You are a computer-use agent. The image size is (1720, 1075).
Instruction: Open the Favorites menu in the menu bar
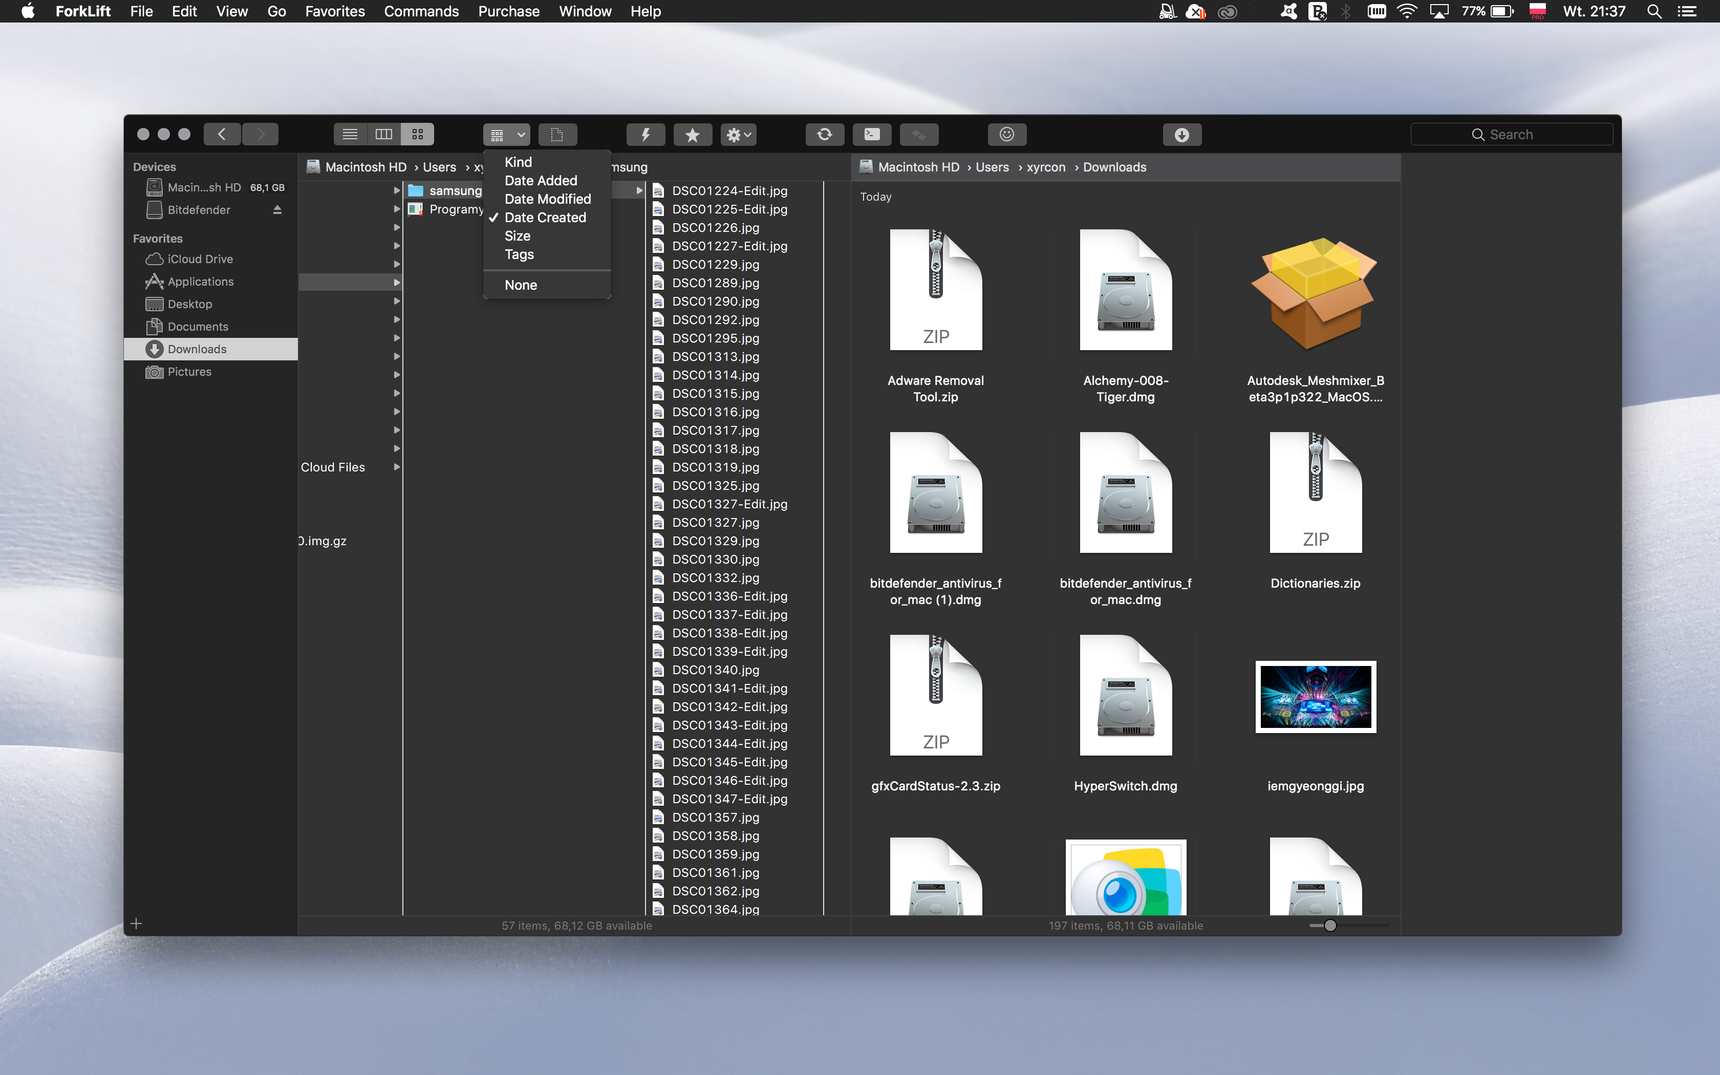[x=335, y=11]
